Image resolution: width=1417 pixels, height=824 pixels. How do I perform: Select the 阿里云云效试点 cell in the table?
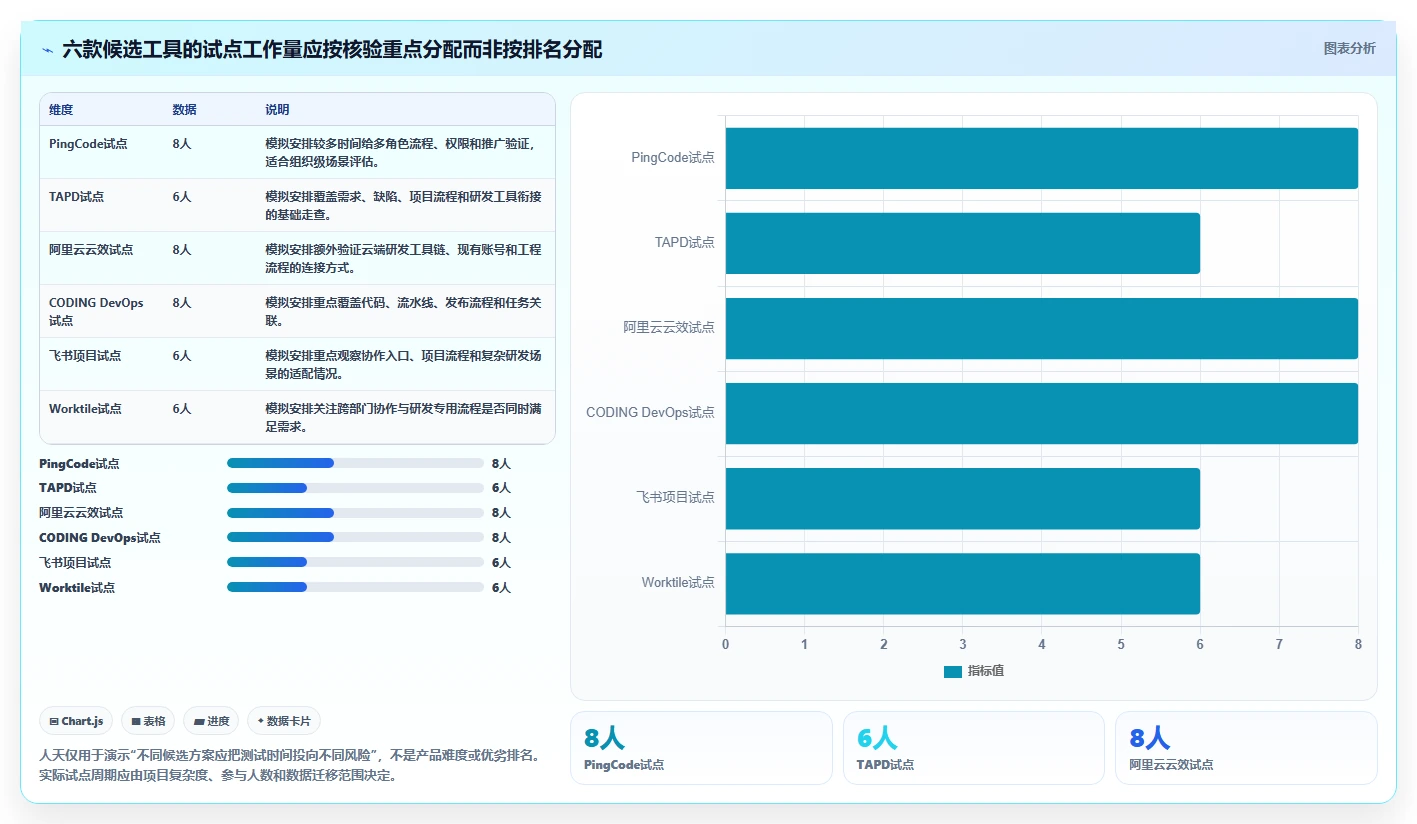coord(91,250)
